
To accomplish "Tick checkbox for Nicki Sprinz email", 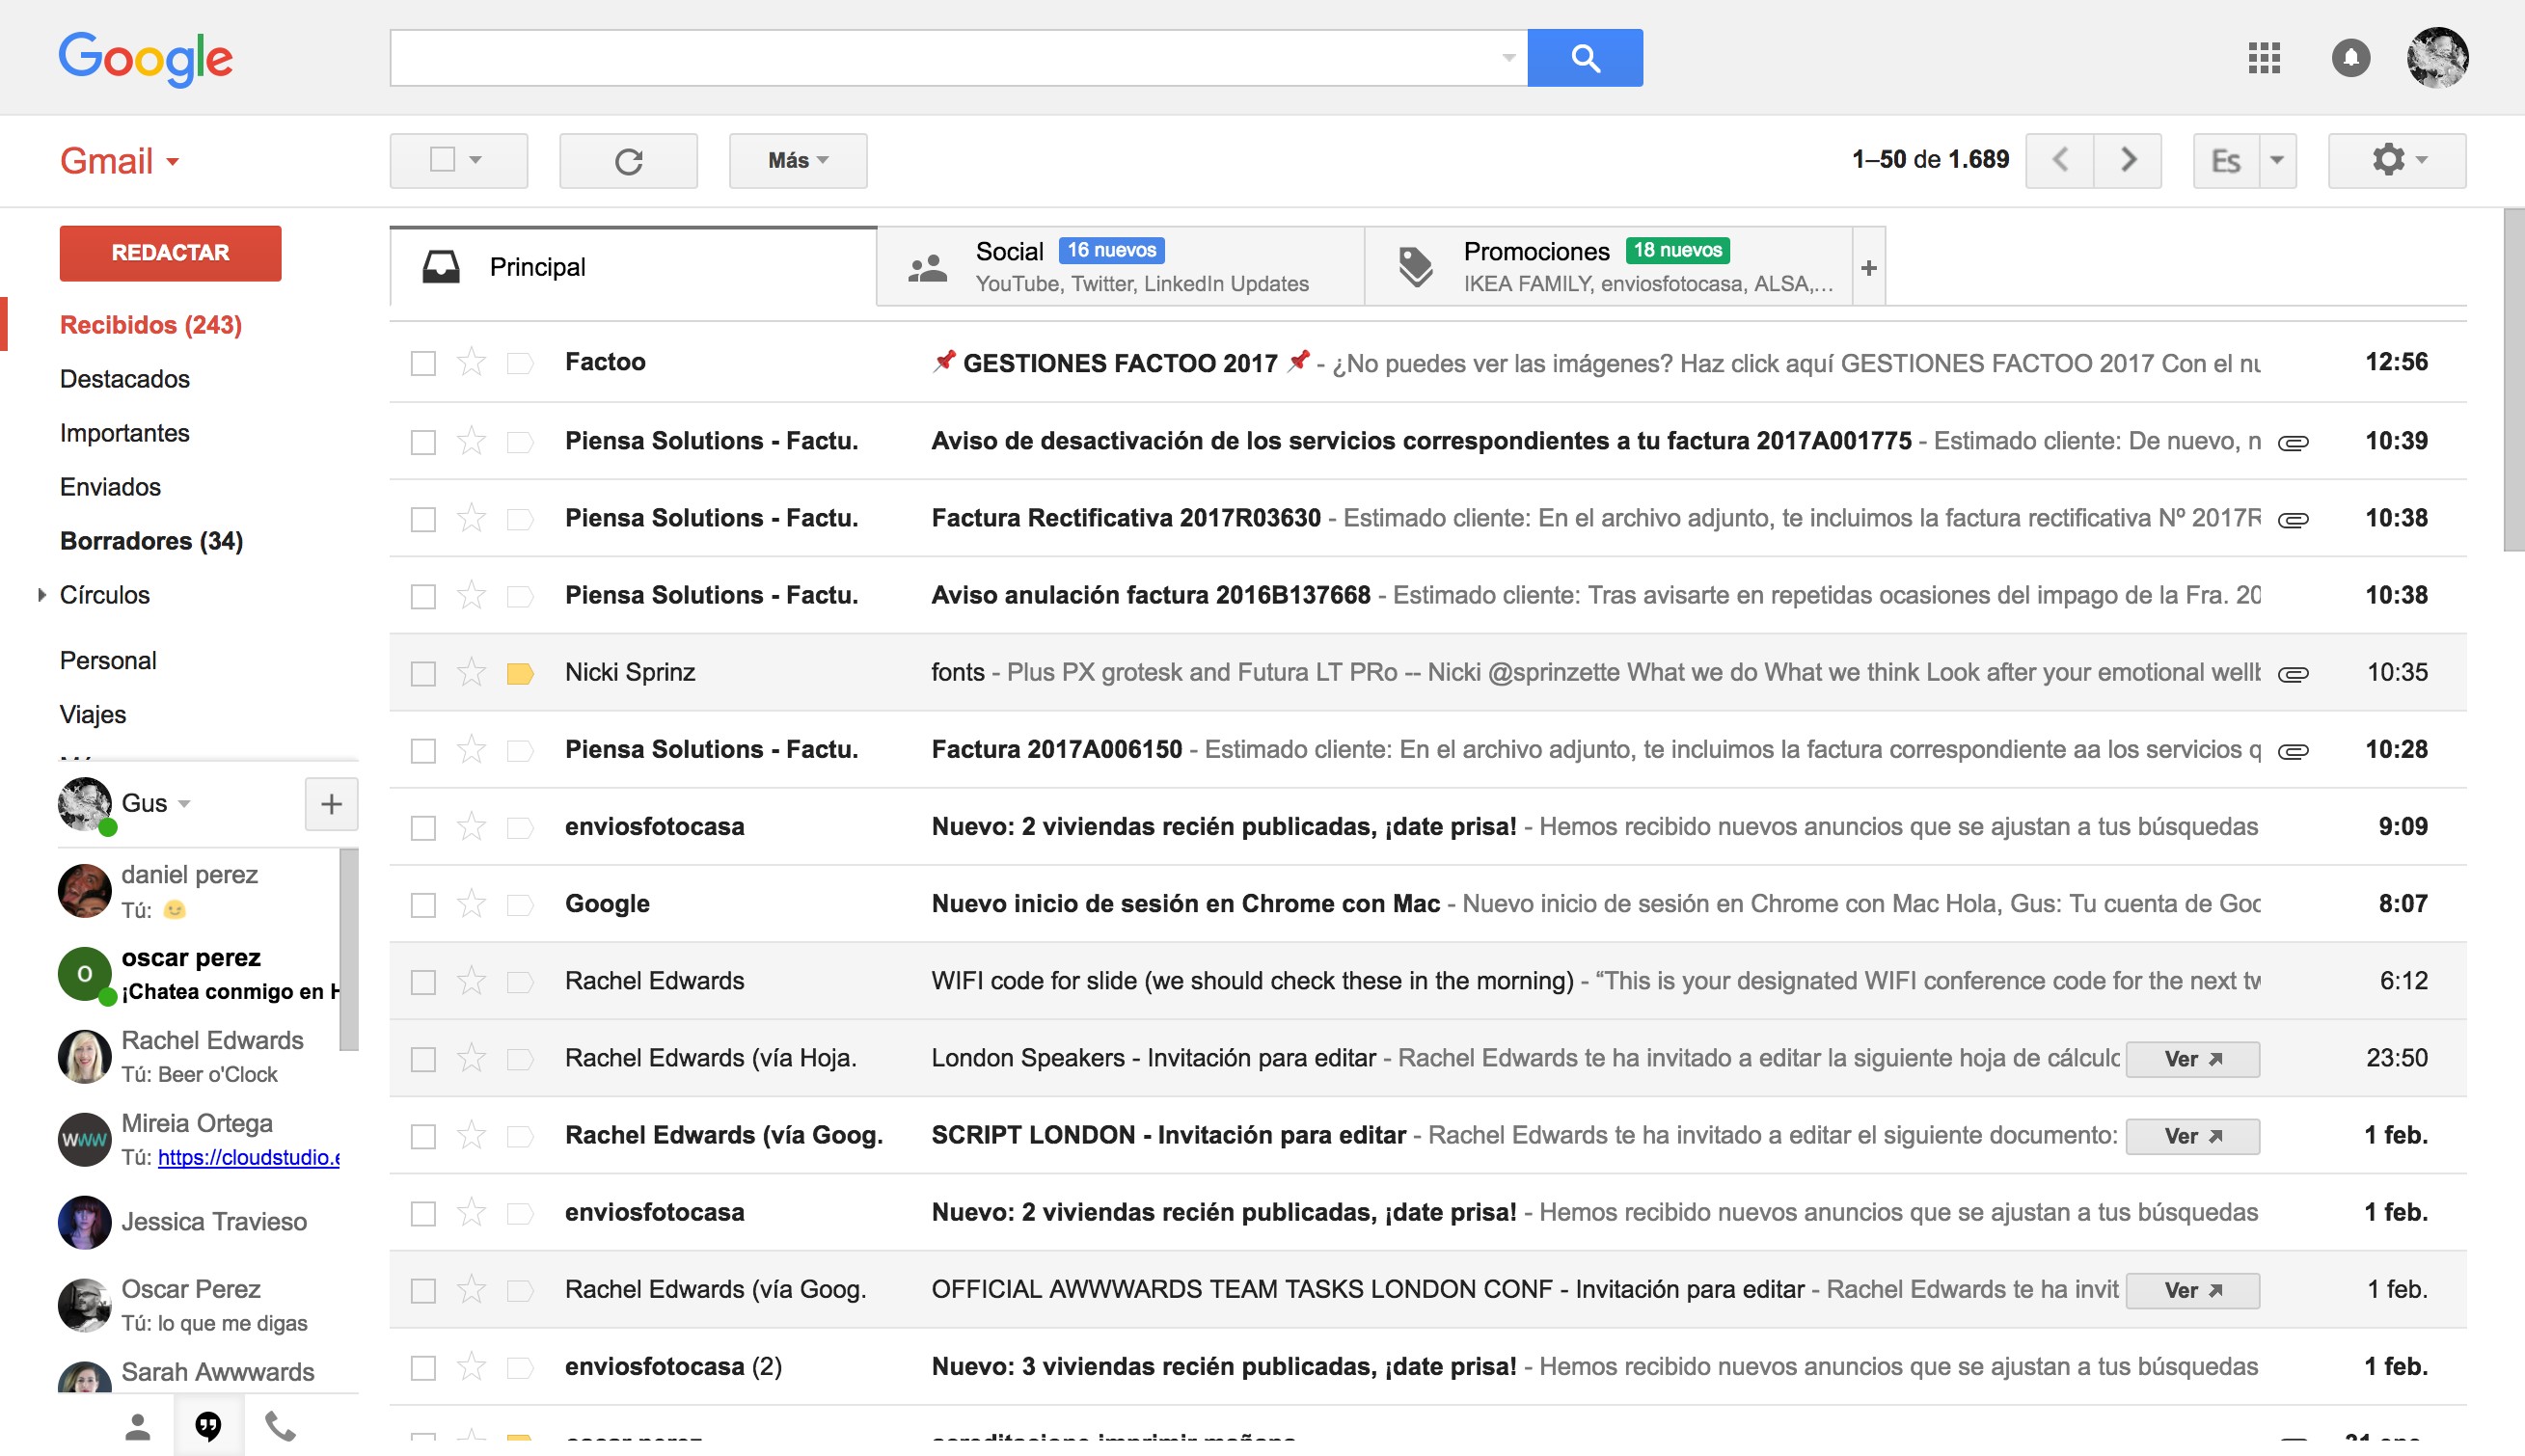I will coord(423,673).
